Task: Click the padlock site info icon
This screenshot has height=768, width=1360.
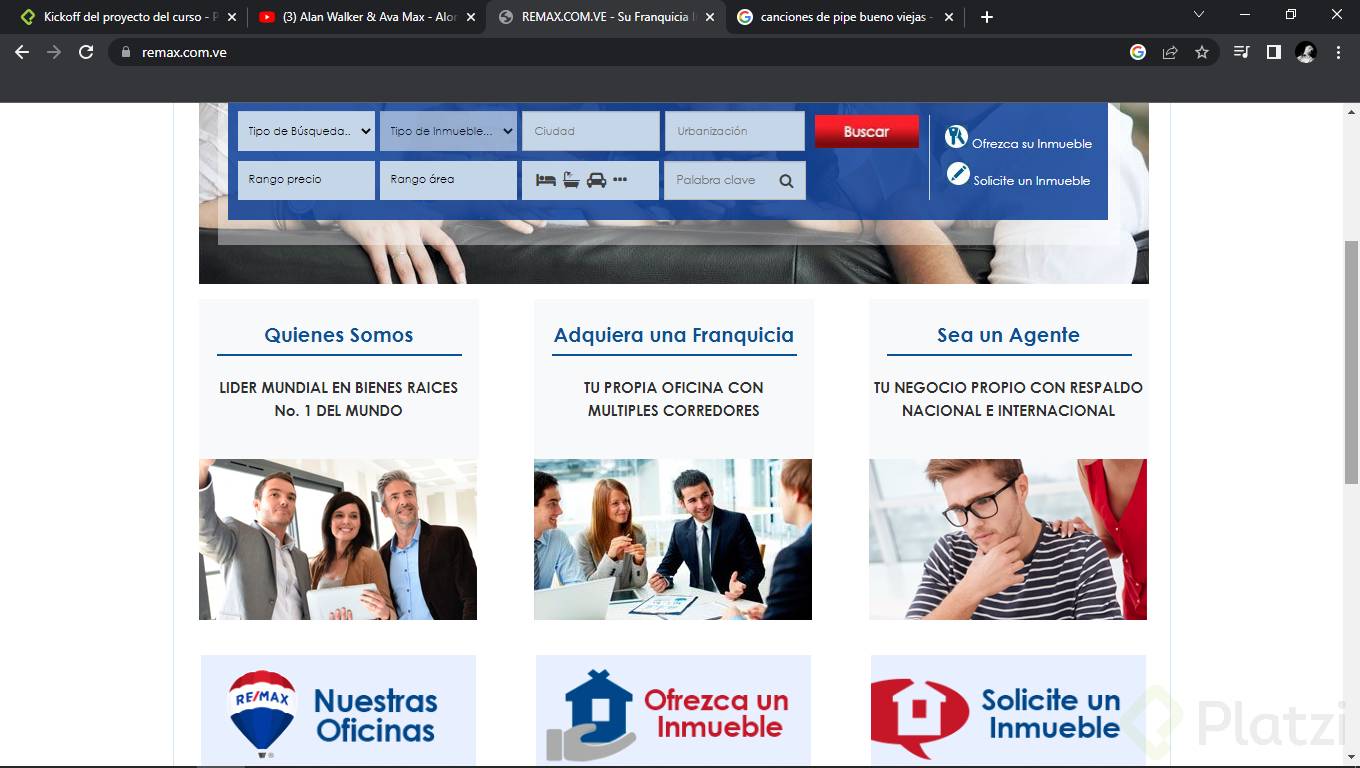Action: coord(126,52)
